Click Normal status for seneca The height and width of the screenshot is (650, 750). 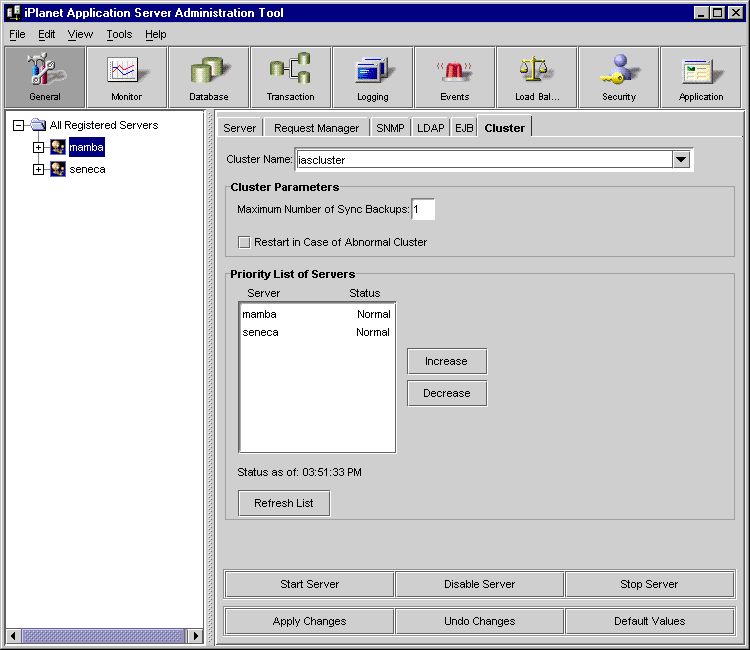tap(373, 332)
